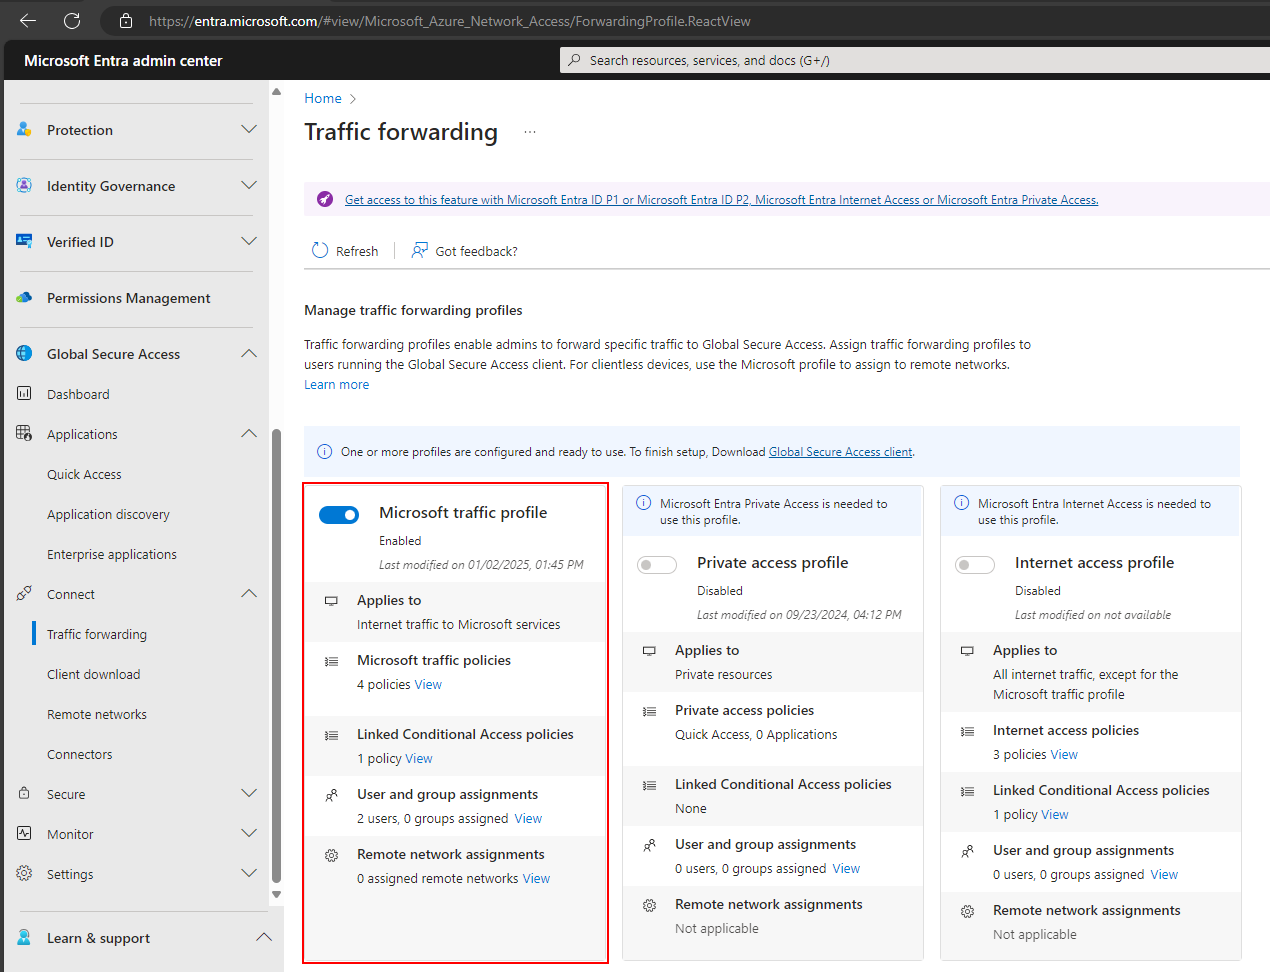
Task: Click the Microsoft profile user assignments icon
Action: (331, 795)
